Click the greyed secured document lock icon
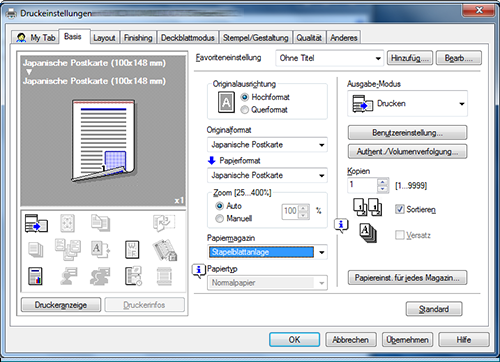Viewport: 500px width, 362px height. coord(165,250)
